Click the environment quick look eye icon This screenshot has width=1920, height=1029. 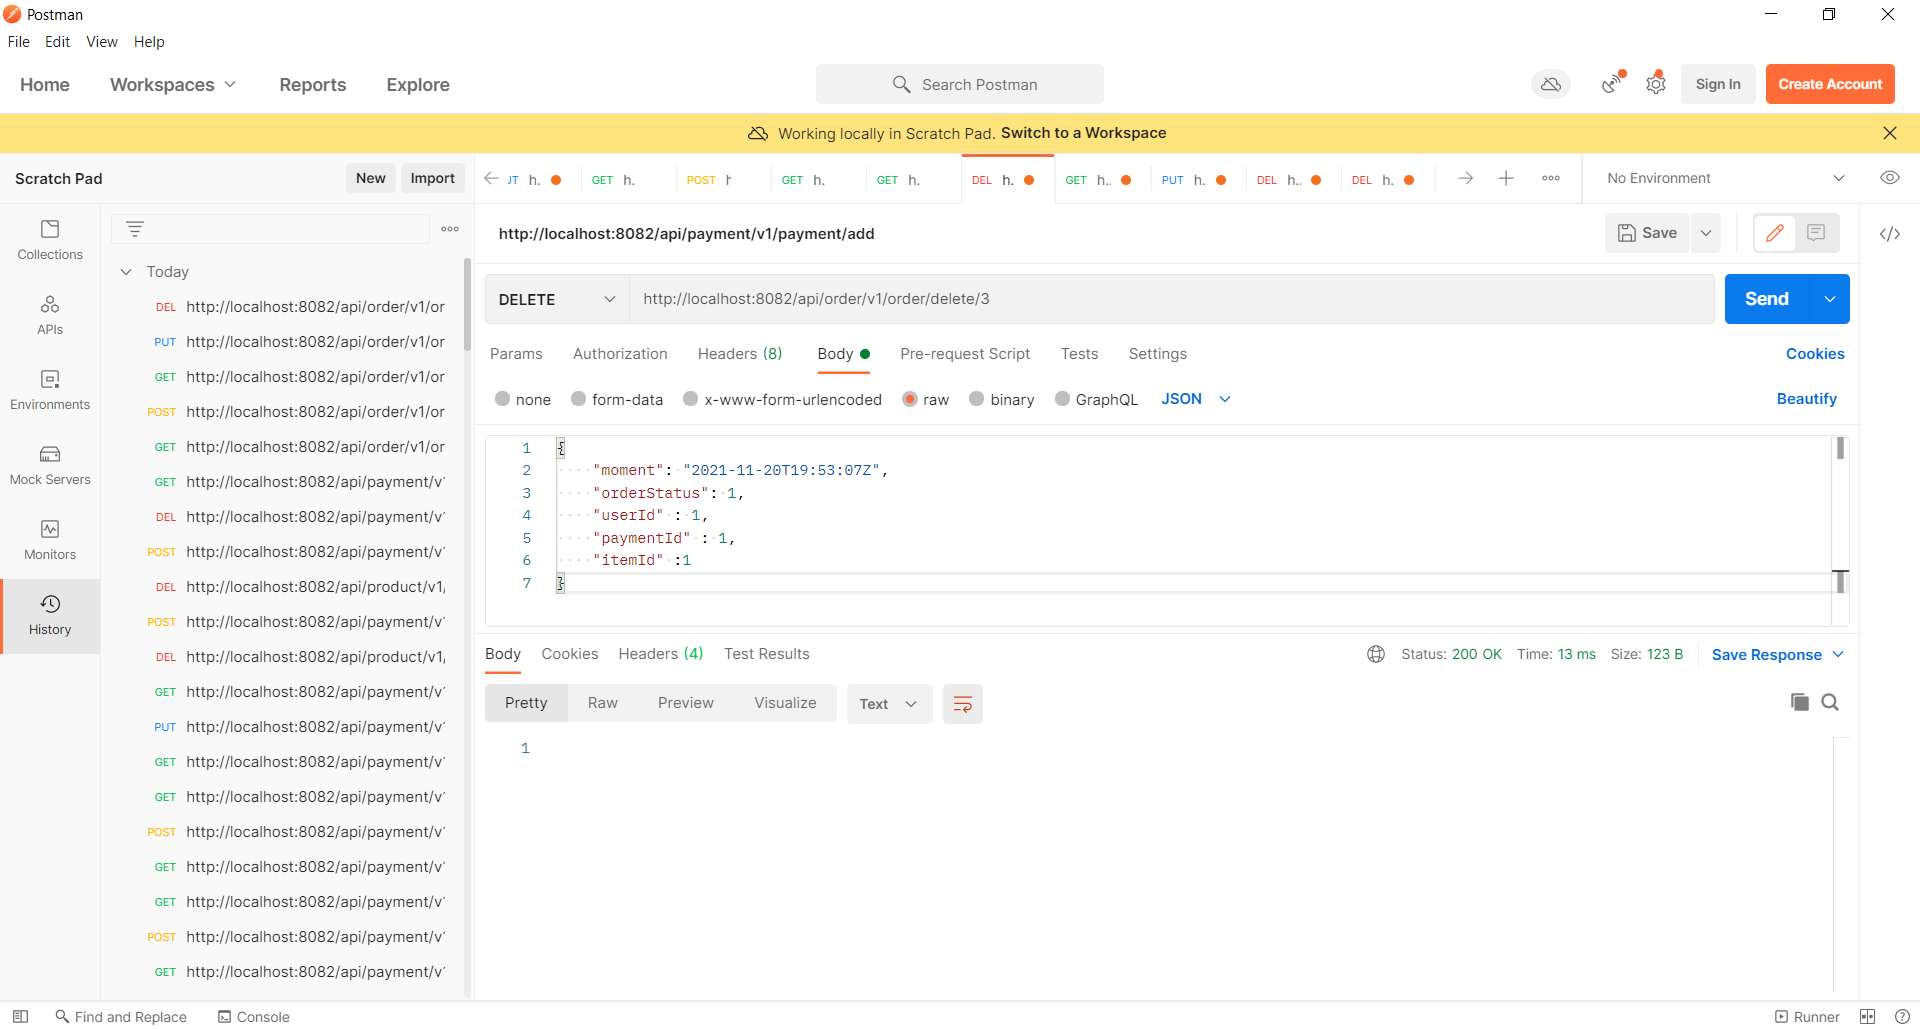click(1889, 178)
